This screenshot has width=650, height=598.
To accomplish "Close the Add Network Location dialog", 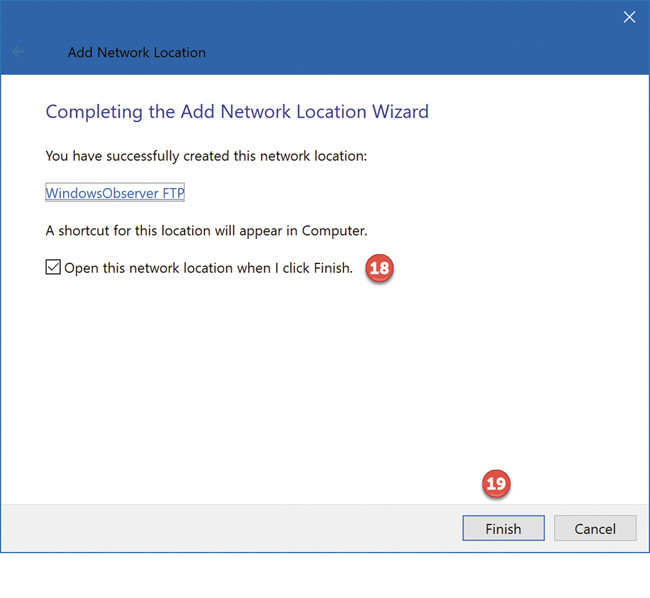I will pyautogui.click(x=629, y=16).
